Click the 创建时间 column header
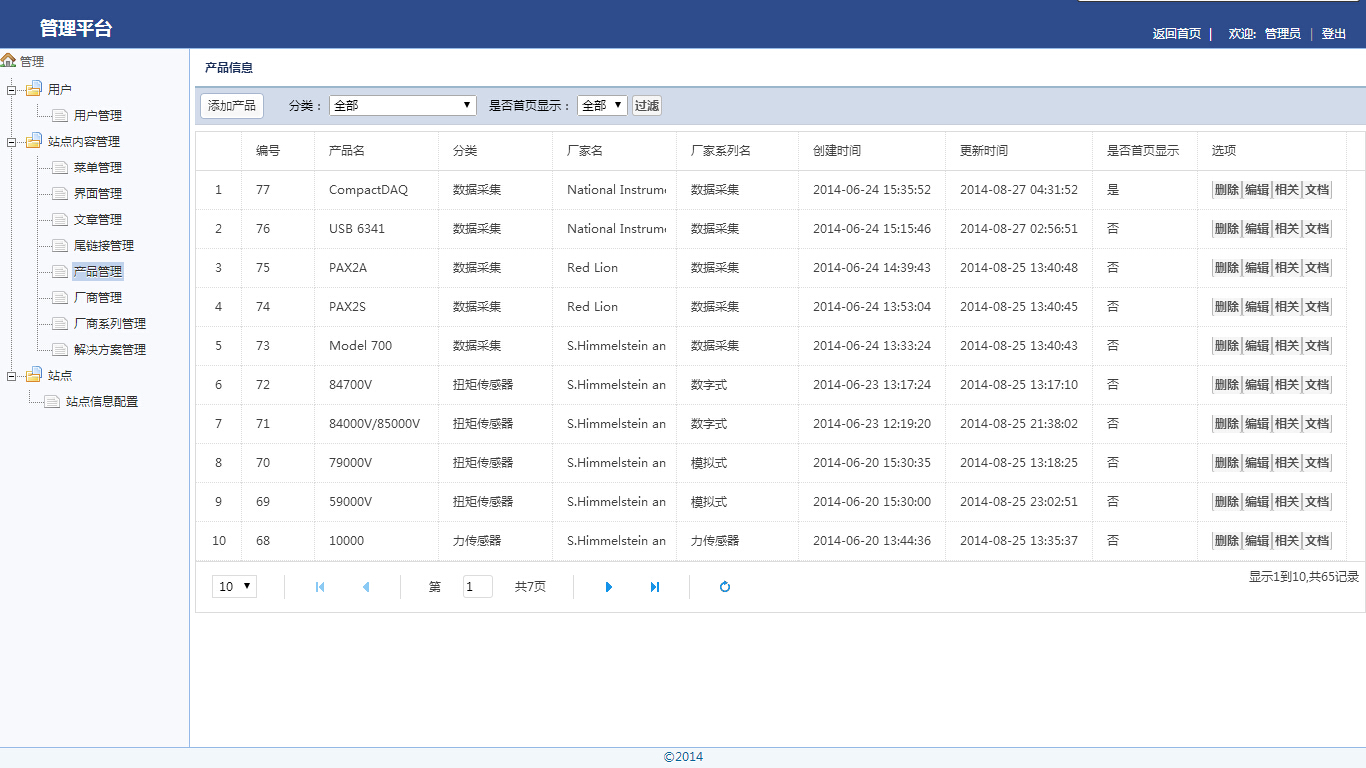 pyautogui.click(x=872, y=151)
